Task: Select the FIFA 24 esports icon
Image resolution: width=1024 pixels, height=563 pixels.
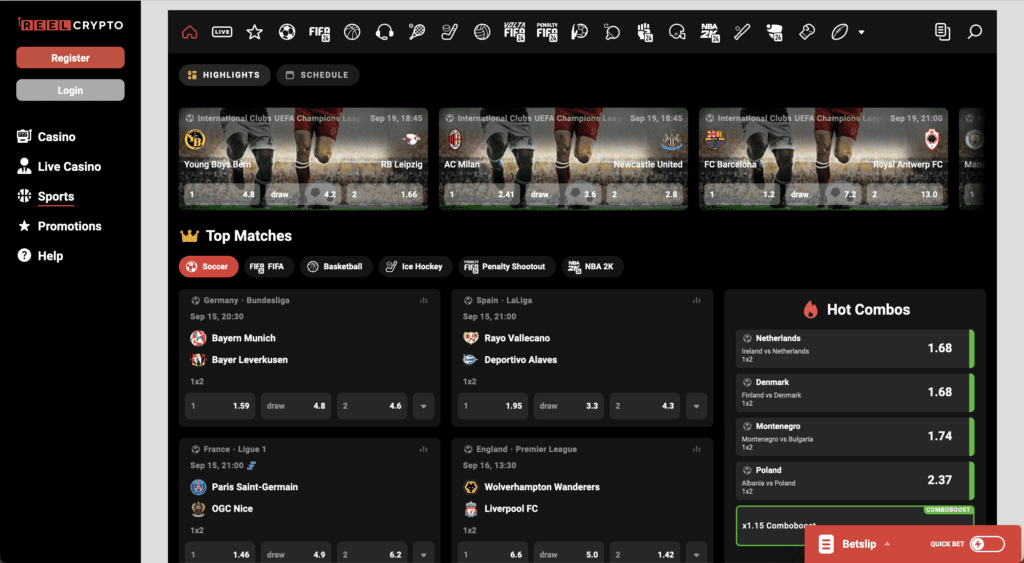Action: [319, 32]
